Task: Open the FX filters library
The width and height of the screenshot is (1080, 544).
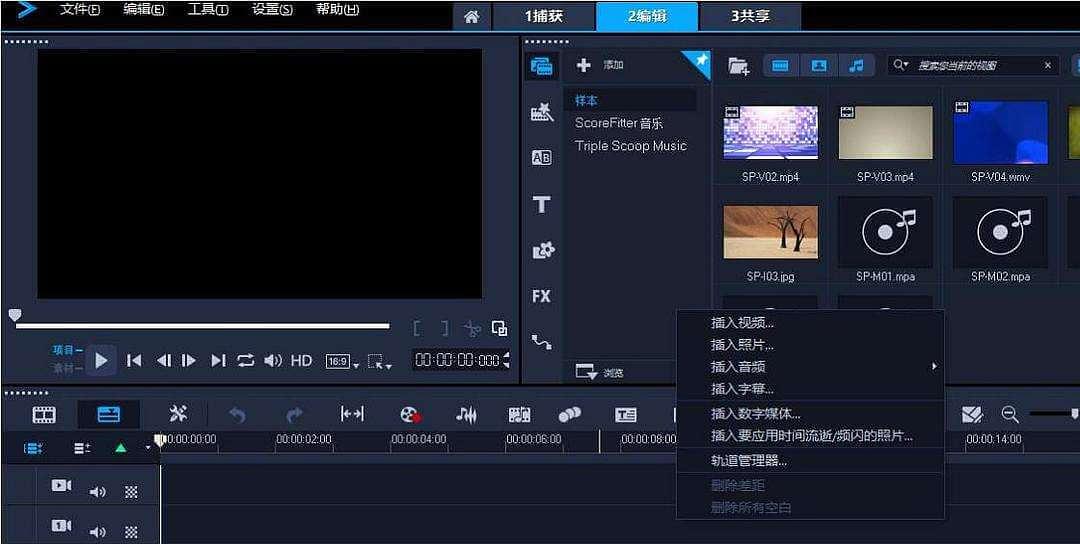Action: [541, 296]
